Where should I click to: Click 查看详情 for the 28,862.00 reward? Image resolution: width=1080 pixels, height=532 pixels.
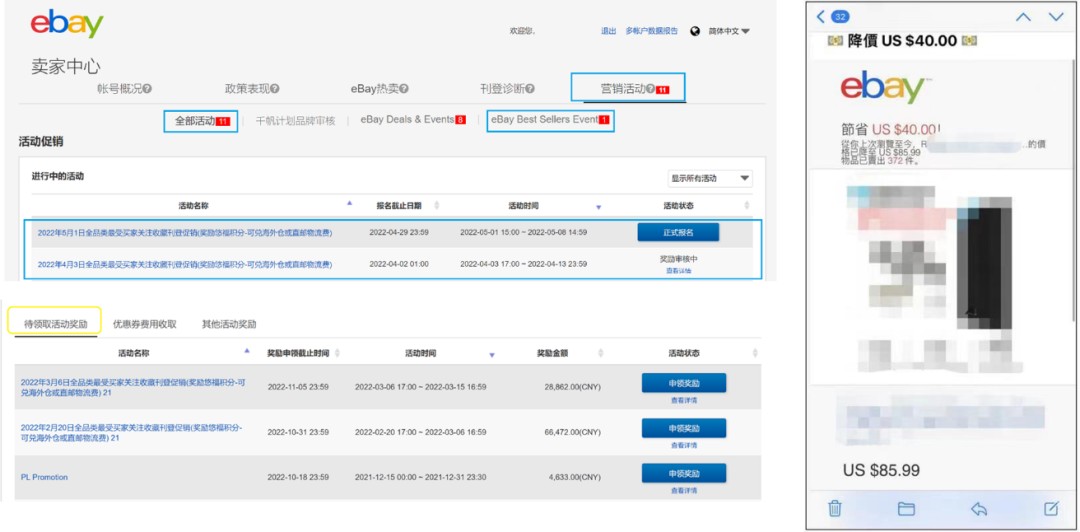click(683, 400)
